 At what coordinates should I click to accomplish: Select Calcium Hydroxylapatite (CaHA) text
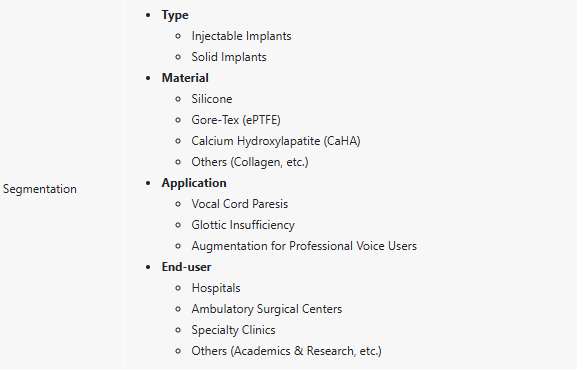[276, 141]
